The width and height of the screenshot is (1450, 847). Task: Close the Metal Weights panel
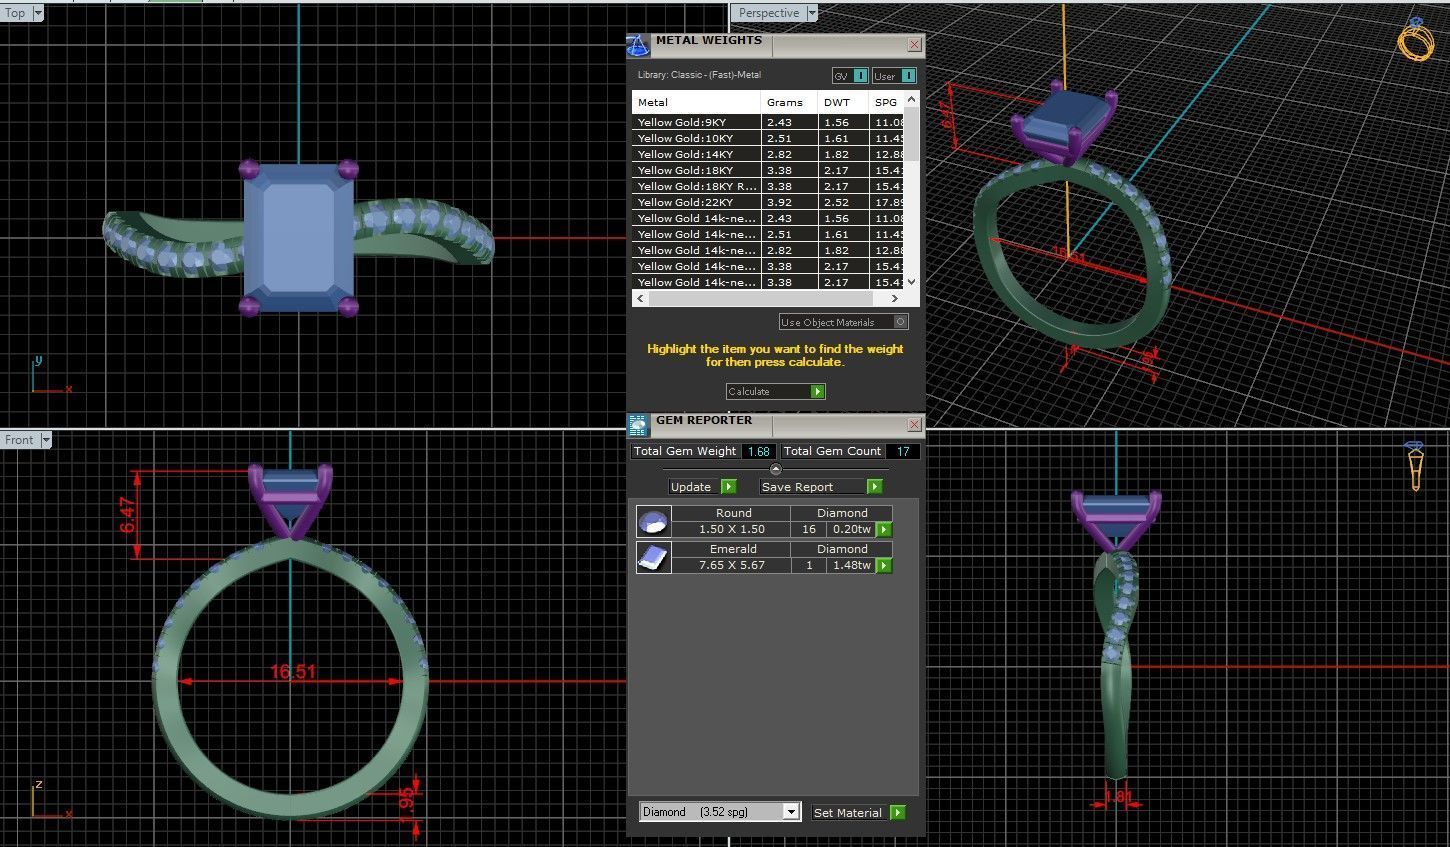click(x=914, y=45)
